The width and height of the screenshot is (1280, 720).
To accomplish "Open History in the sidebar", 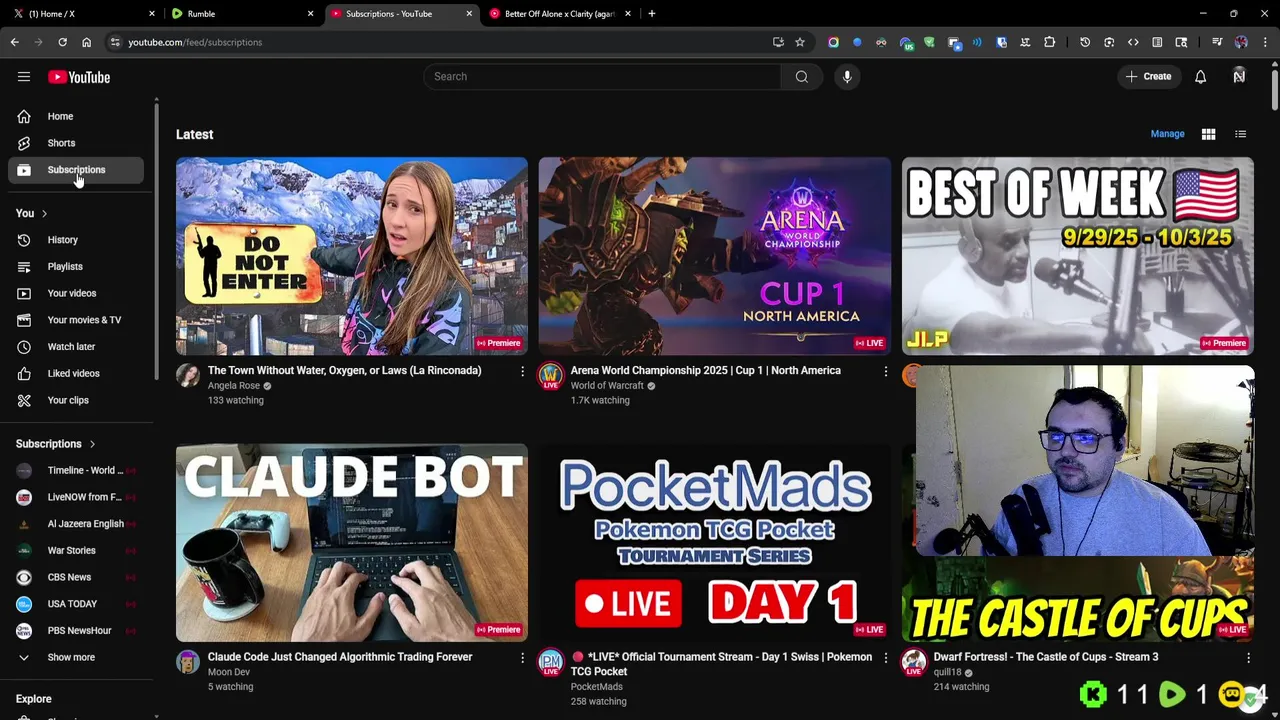I will click(76, 240).
